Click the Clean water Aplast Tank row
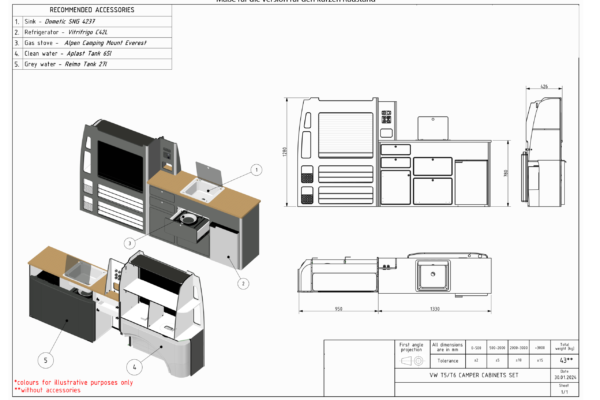This screenshot has height=400, width=600. click(85, 53)
